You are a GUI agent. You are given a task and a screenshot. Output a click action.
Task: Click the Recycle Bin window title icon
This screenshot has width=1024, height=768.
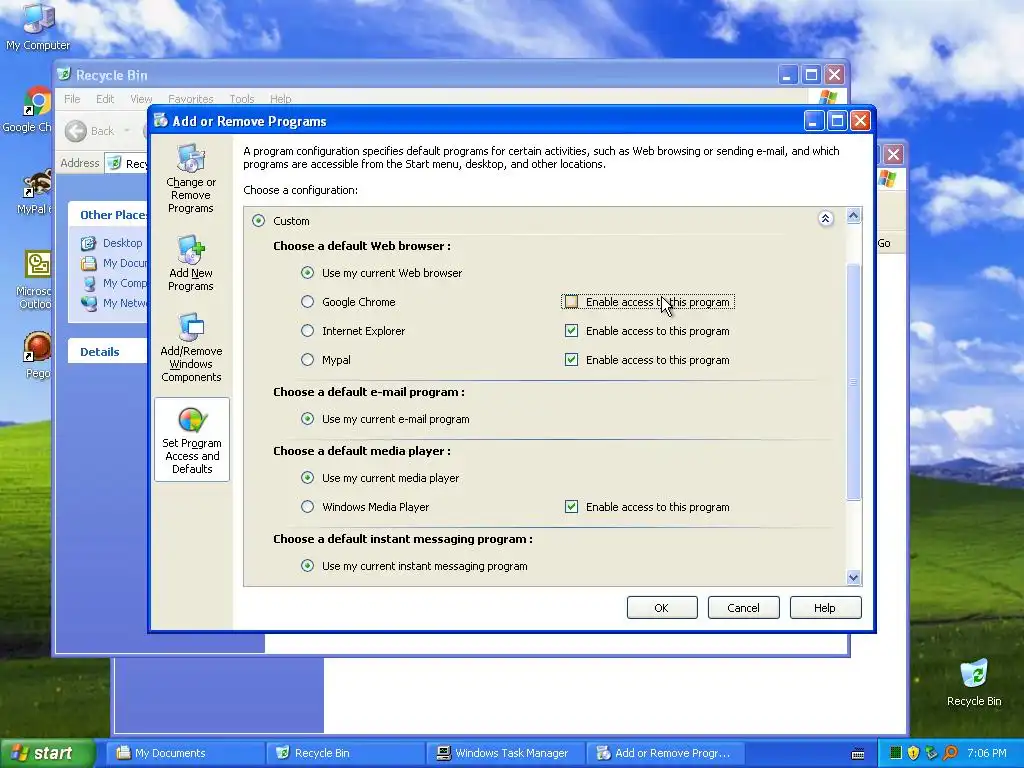[x=64, y=74]
